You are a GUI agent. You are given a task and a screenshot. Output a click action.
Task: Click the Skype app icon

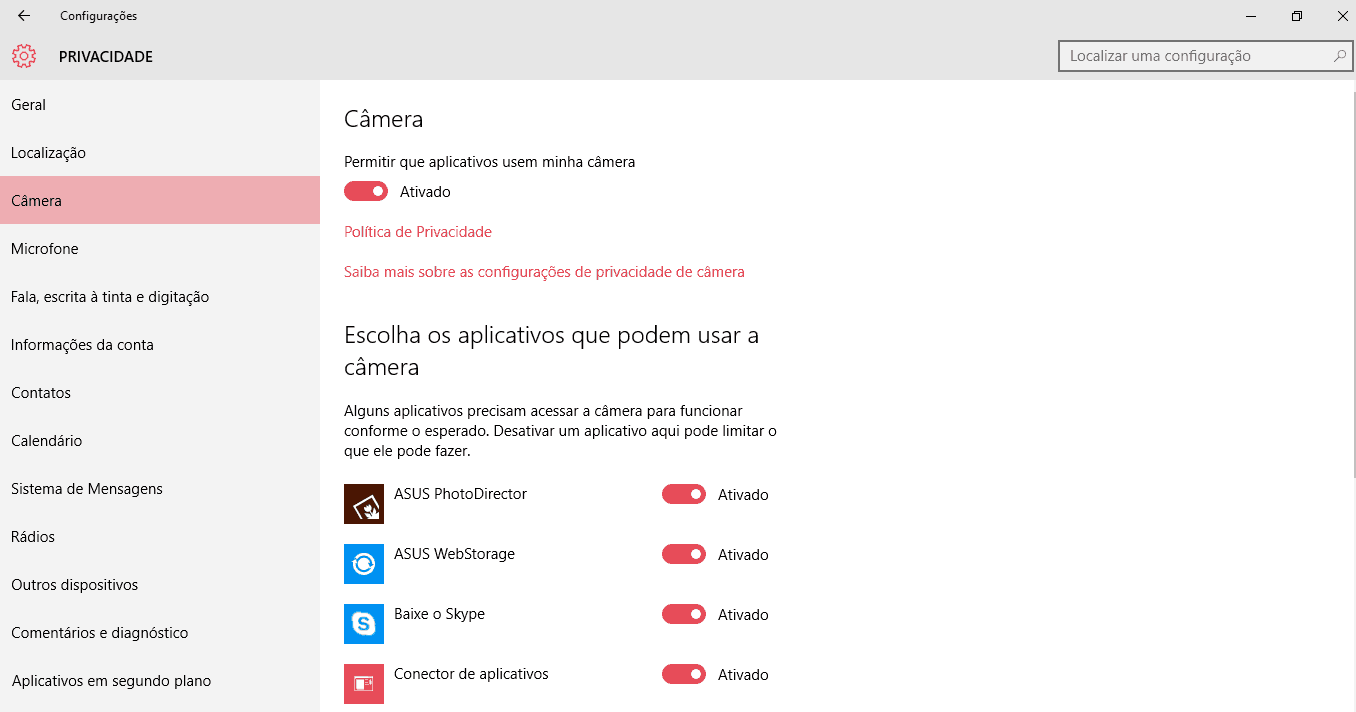pyautogui.click(x=364, y=624)
